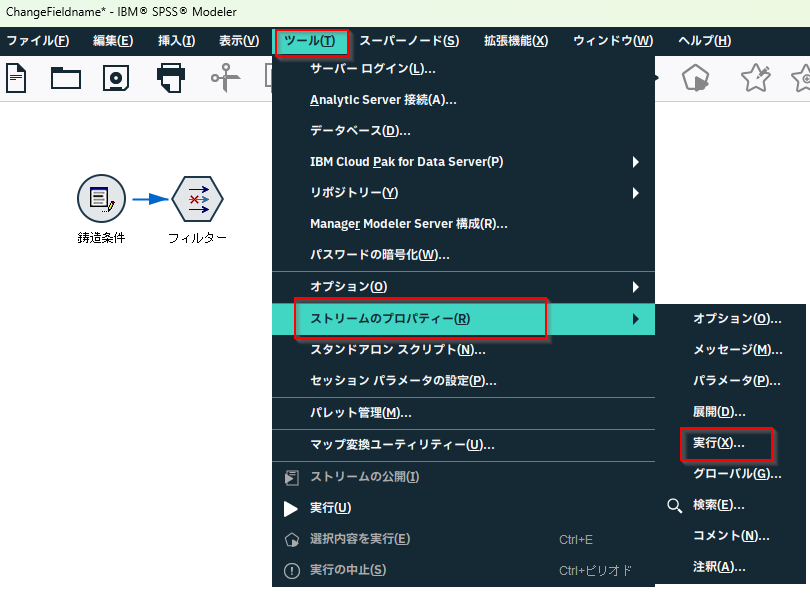Choose パラメータ(P)... in submenu
810x596 pixels.
730,381
